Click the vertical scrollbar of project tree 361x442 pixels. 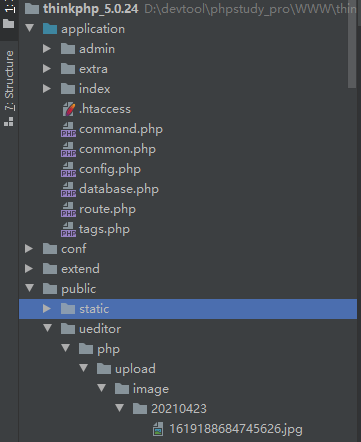pos(352,47)
